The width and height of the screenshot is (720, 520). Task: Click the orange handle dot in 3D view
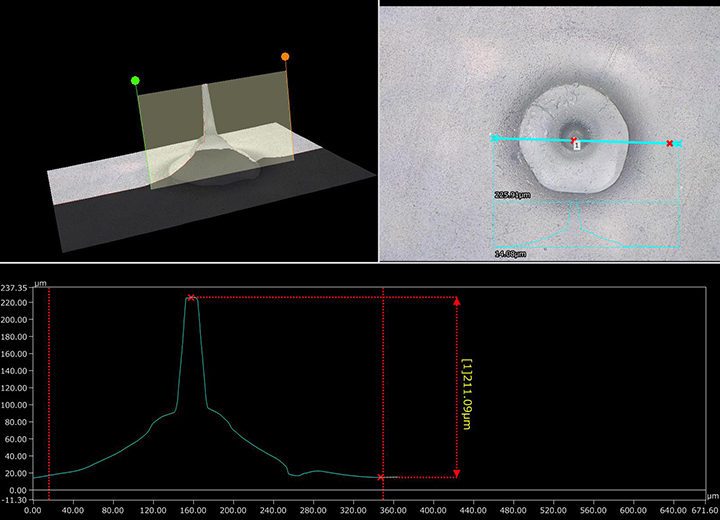(x=285, y=57)
